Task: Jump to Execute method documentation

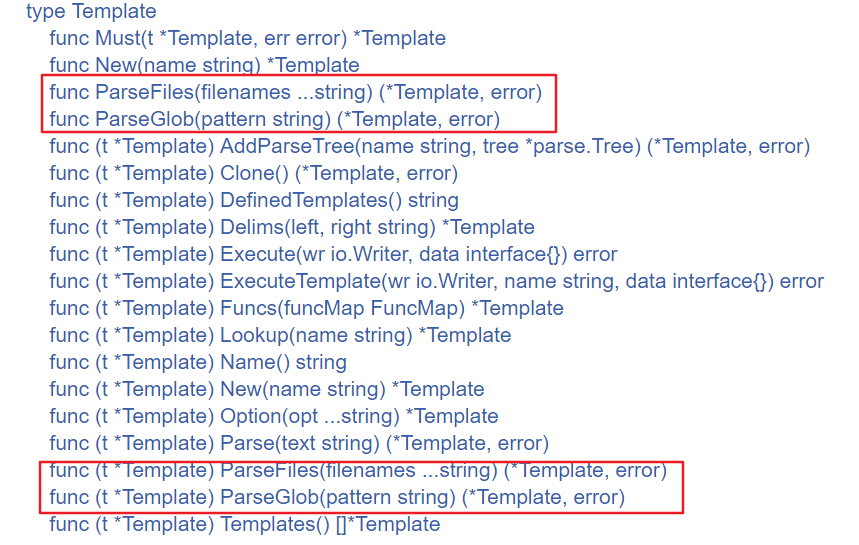Action: point(333,255)
